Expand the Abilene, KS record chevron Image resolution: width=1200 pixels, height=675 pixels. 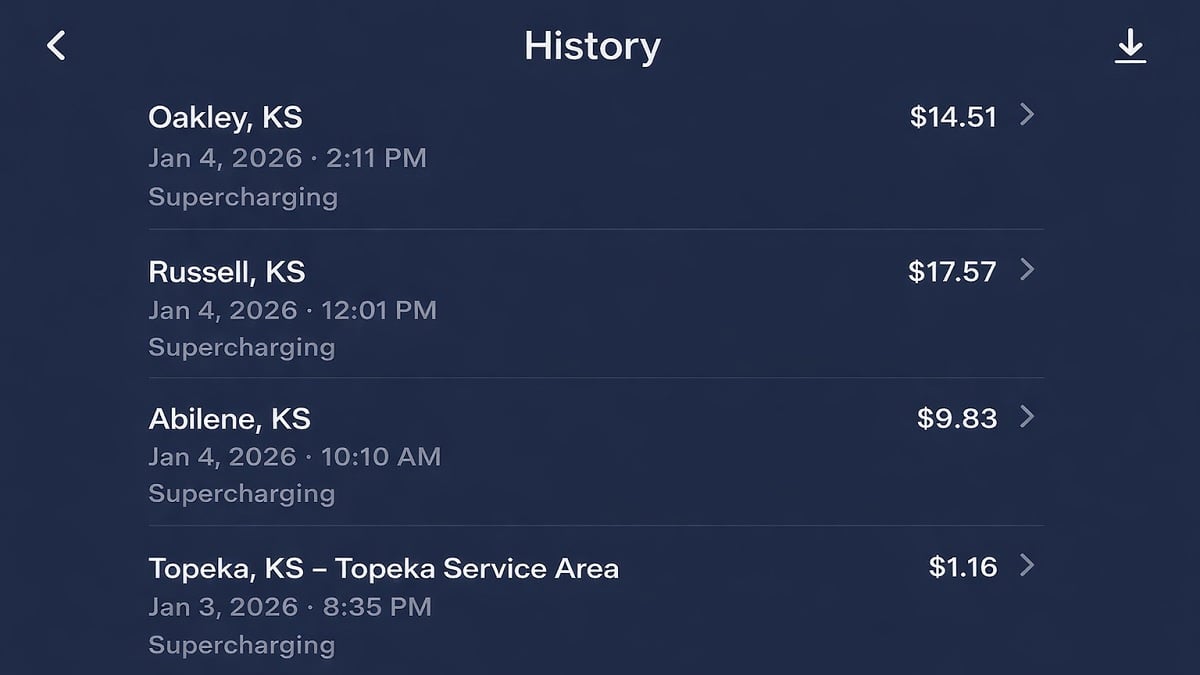1028,419
